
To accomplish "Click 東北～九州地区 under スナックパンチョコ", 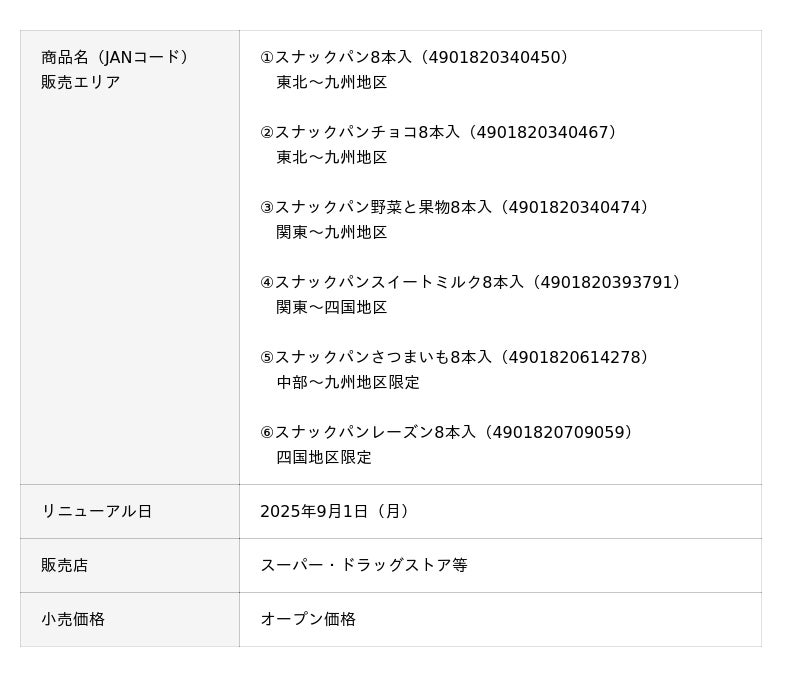I will tap(332, 157).
